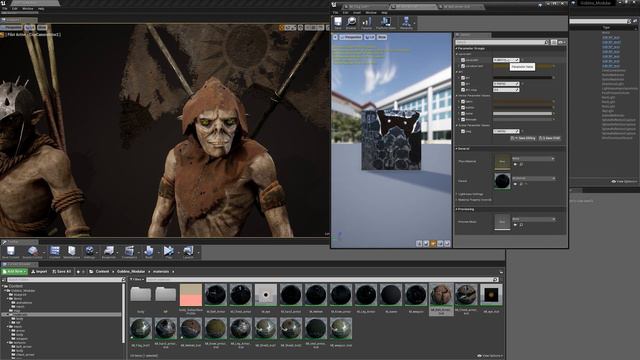
Task: Toggle the first checkbox under Vector Parameter Values
Action: click(463, 102)
